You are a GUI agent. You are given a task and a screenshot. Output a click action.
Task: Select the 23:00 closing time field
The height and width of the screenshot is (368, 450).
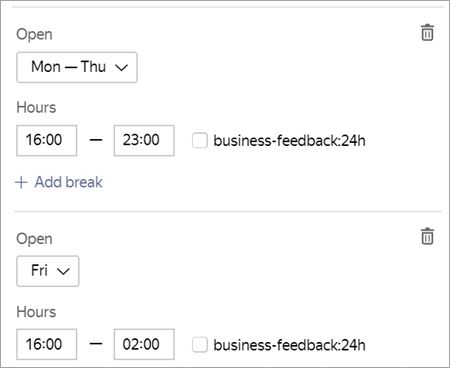pos(144,140)
